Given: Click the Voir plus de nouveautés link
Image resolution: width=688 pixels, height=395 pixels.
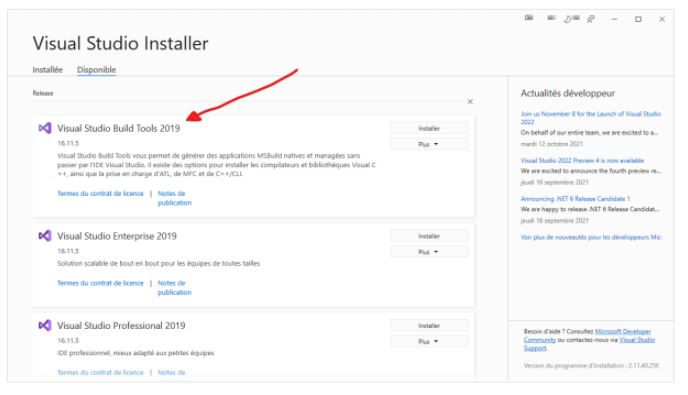Looking at the screenshot, I should (x=591, y=237).
